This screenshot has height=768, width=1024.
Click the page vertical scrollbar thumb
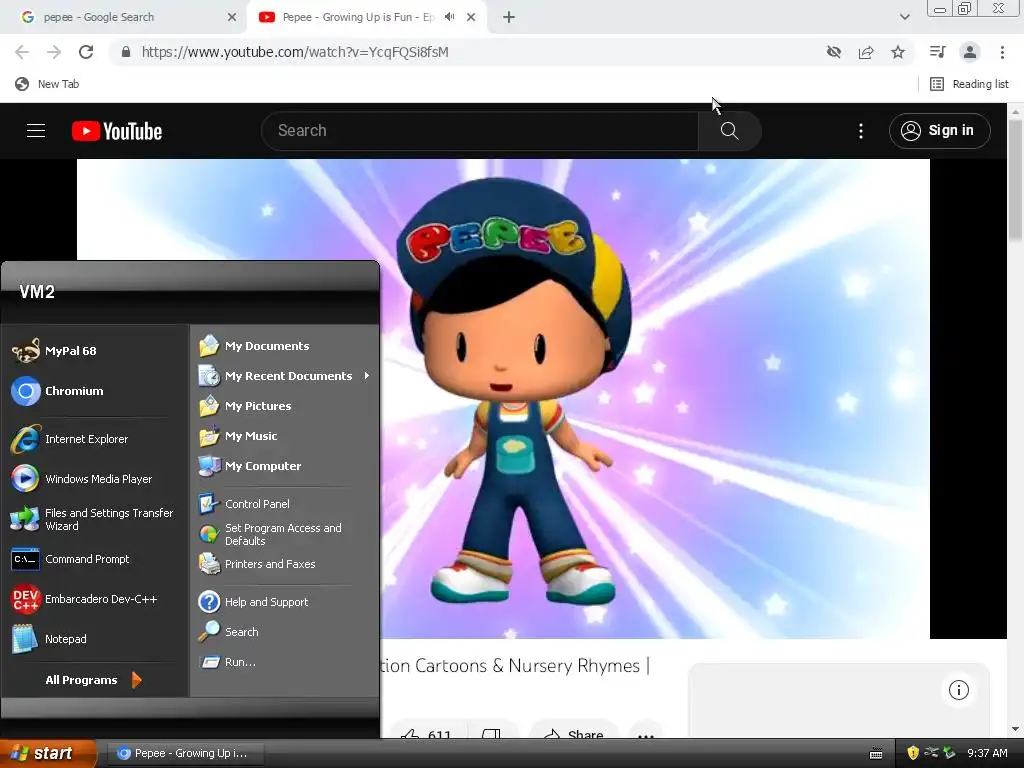(x=1015, y=180)
